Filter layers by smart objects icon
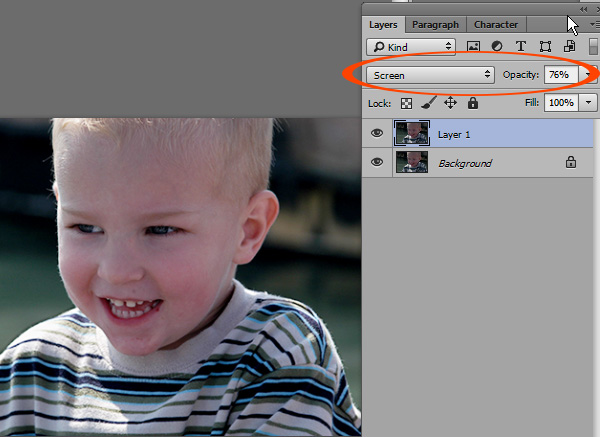Screen dimensions: 600x437 [569, 47]
